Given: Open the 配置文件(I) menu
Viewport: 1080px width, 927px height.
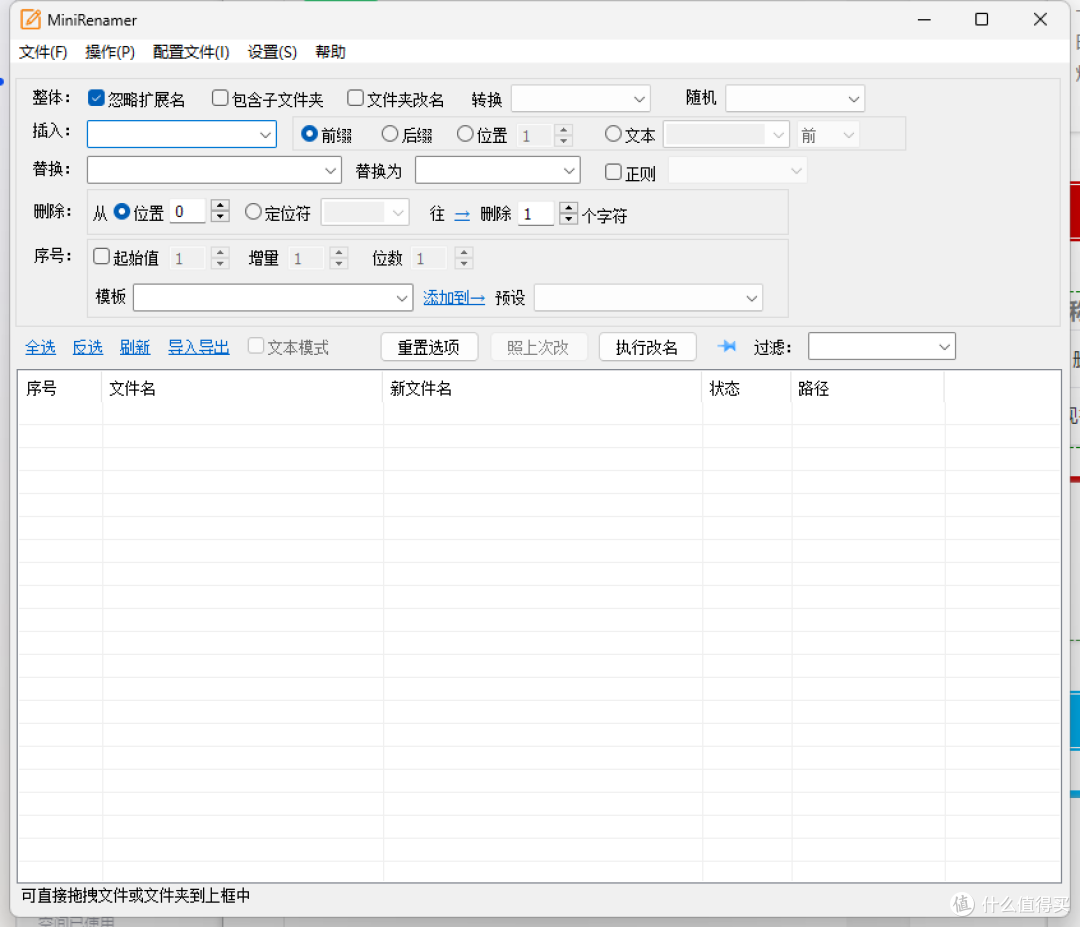Looking at the screenshot, I should [x=191, y=52].
